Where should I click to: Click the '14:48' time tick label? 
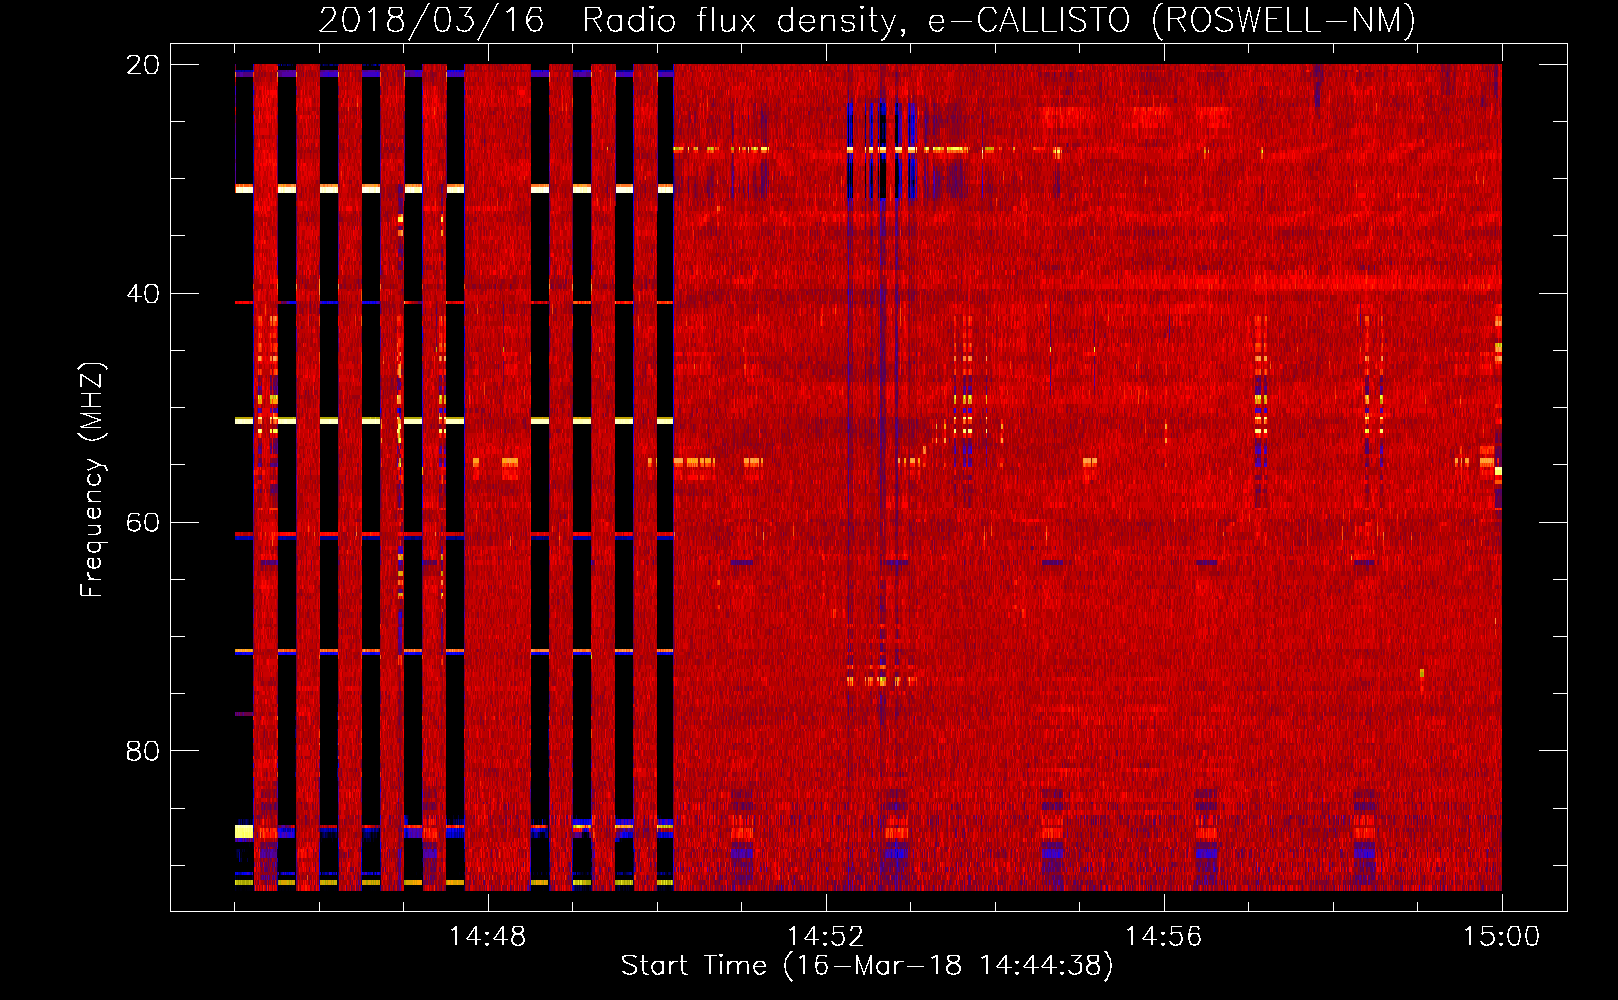(x=487, y=937)
